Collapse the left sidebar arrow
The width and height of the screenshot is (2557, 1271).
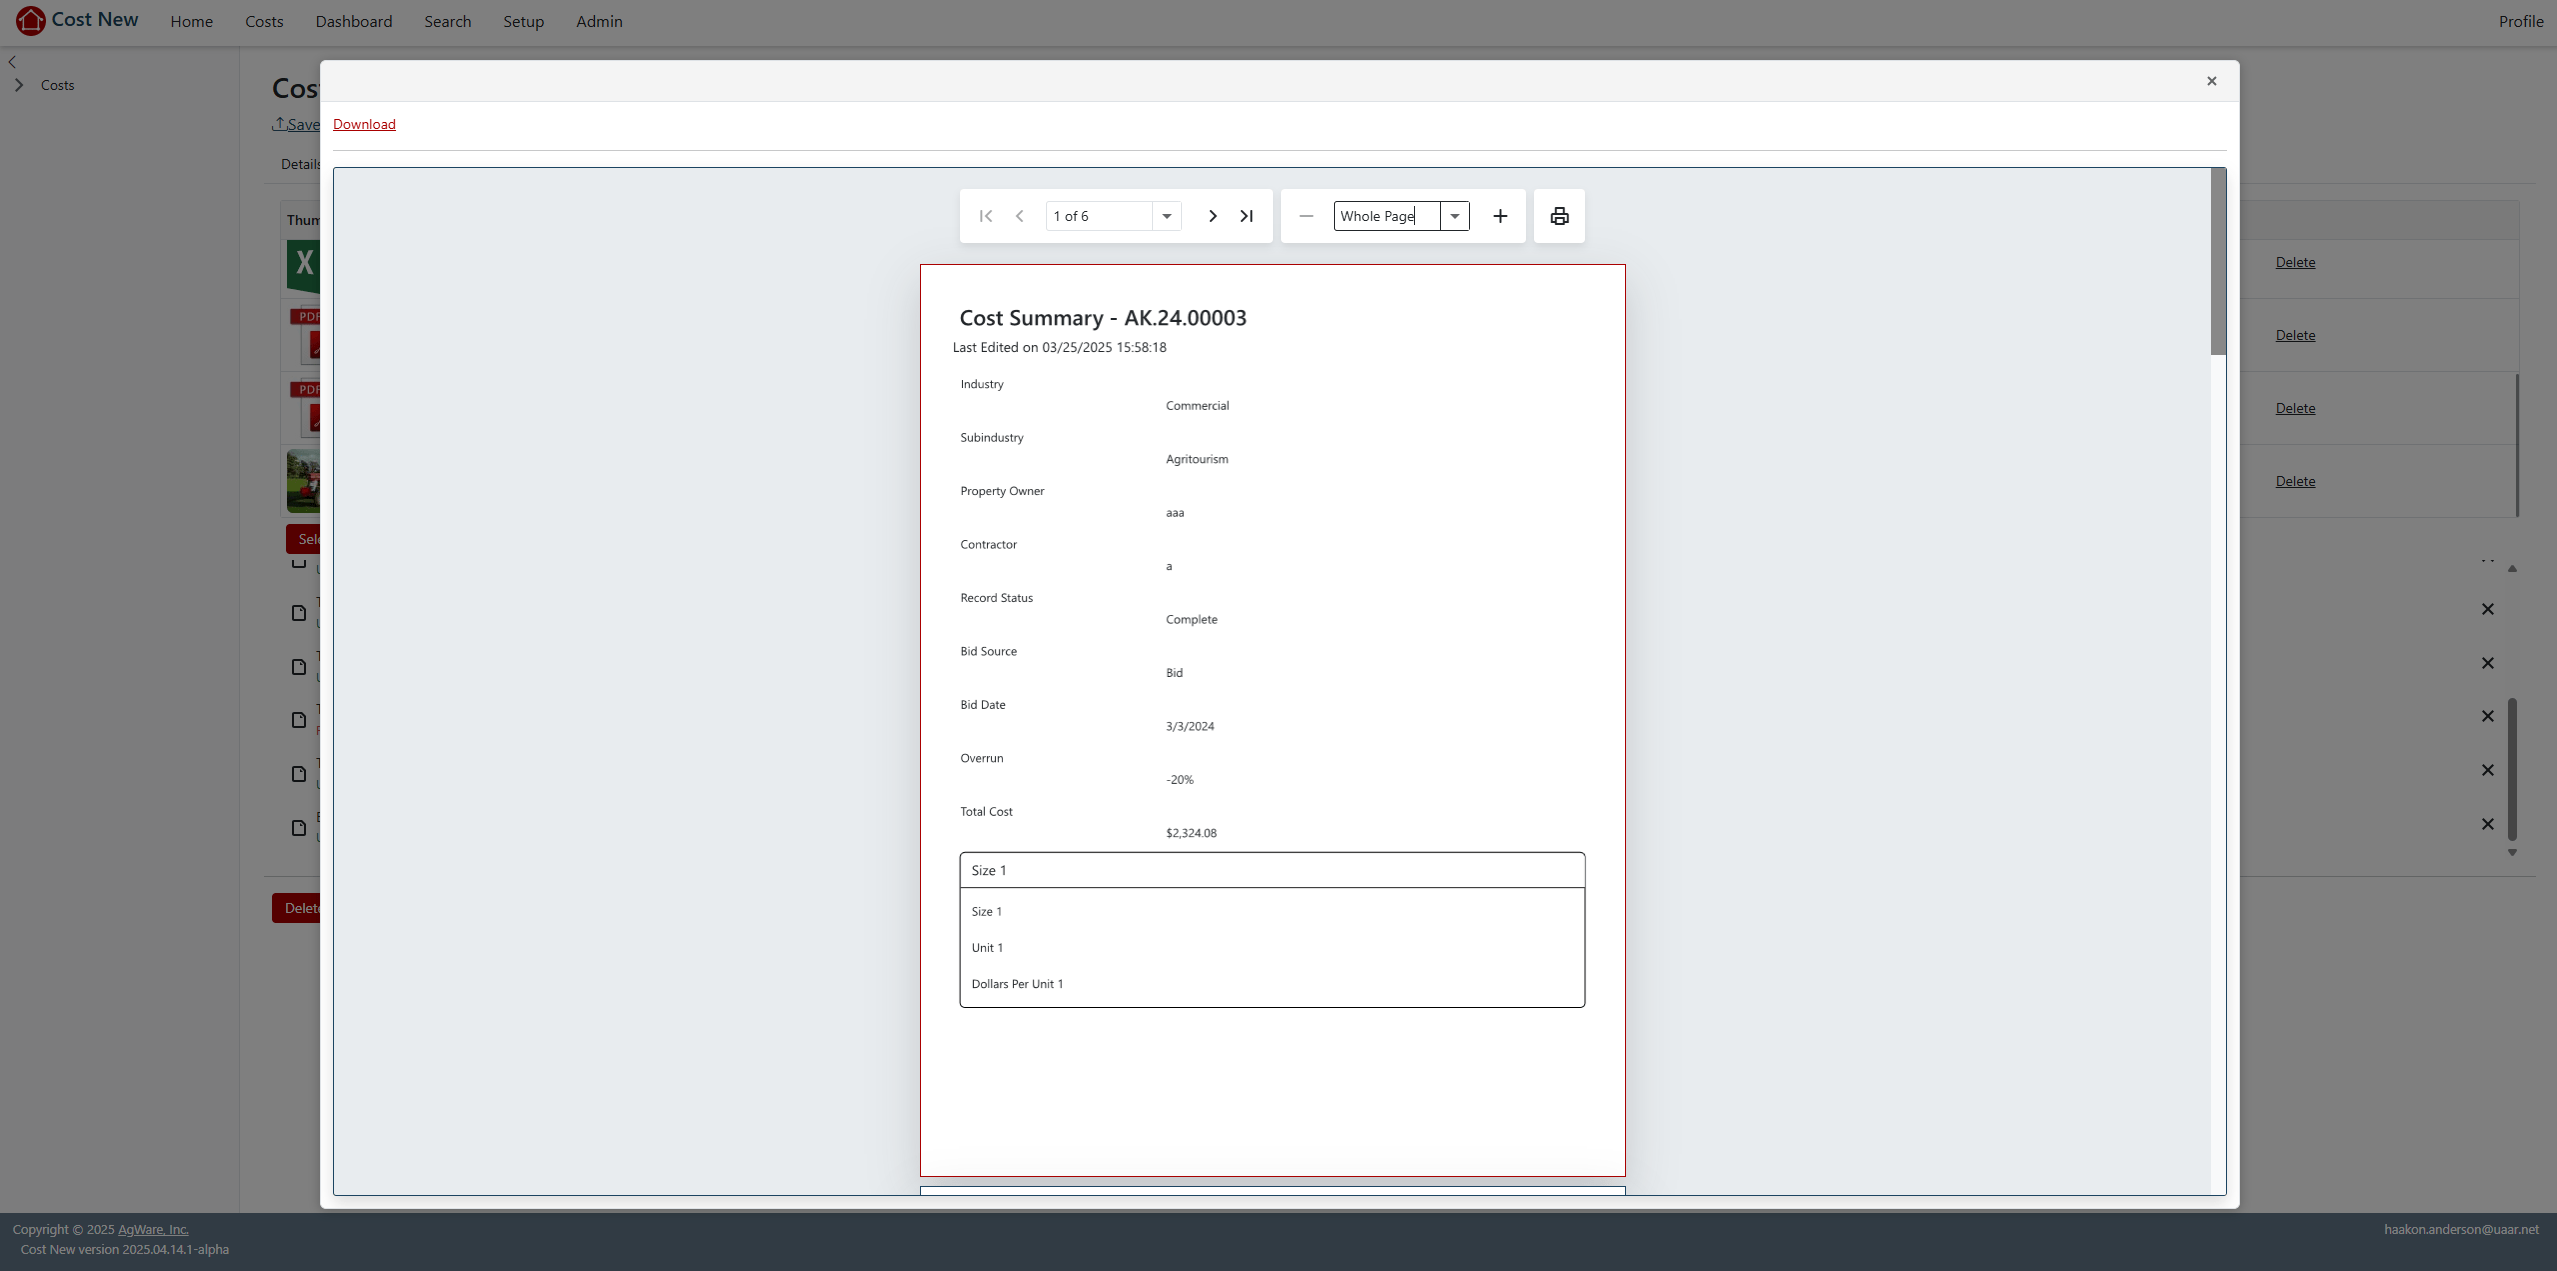12,62
